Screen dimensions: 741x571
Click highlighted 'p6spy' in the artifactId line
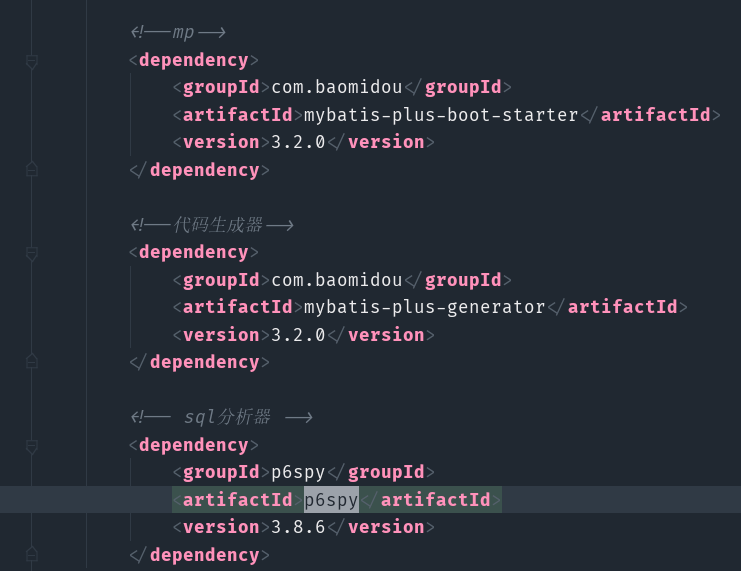tap(331, 500)
